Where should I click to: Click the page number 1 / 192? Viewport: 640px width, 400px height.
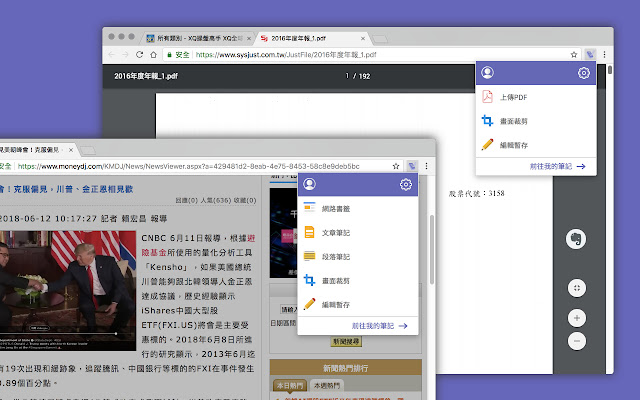358,76
